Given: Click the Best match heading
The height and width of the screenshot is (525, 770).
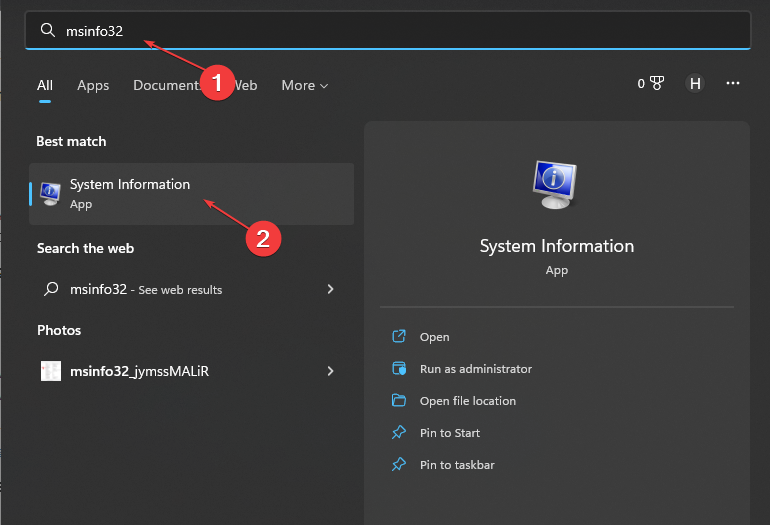Looking at the screenshot, I should [x=71, y=141].
